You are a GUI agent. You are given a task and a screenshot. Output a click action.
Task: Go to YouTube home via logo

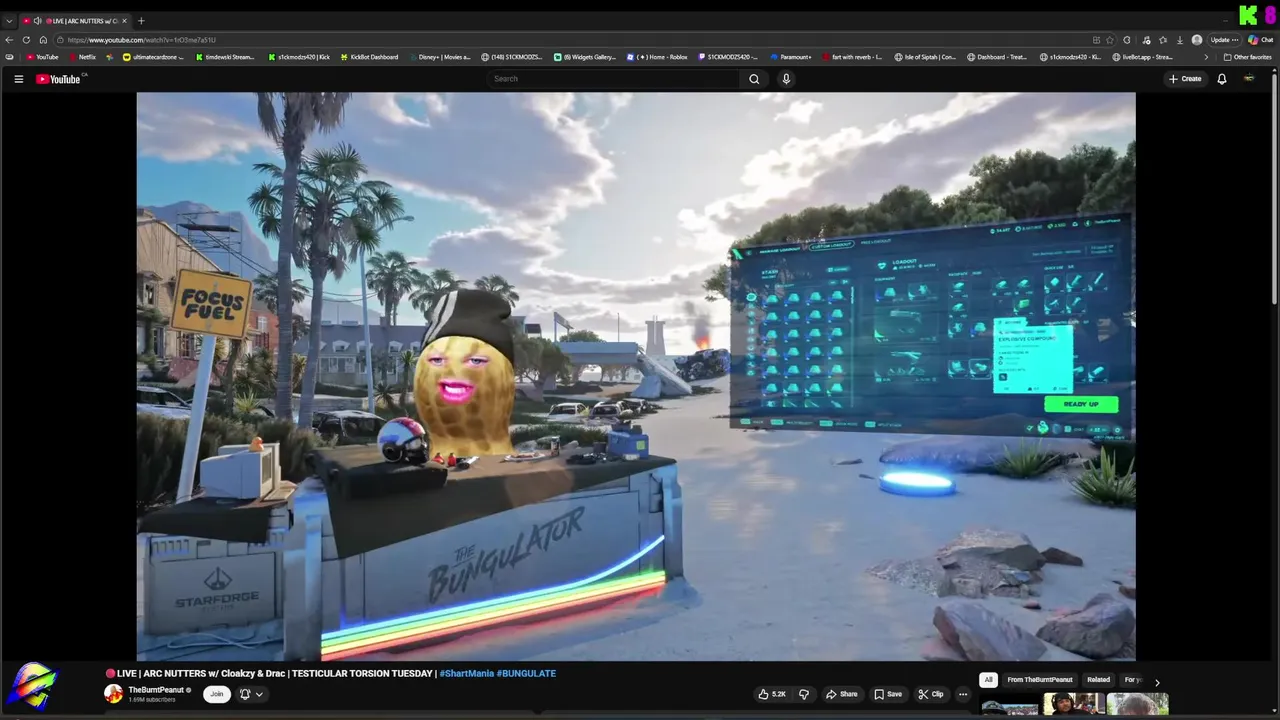(58, 79)
